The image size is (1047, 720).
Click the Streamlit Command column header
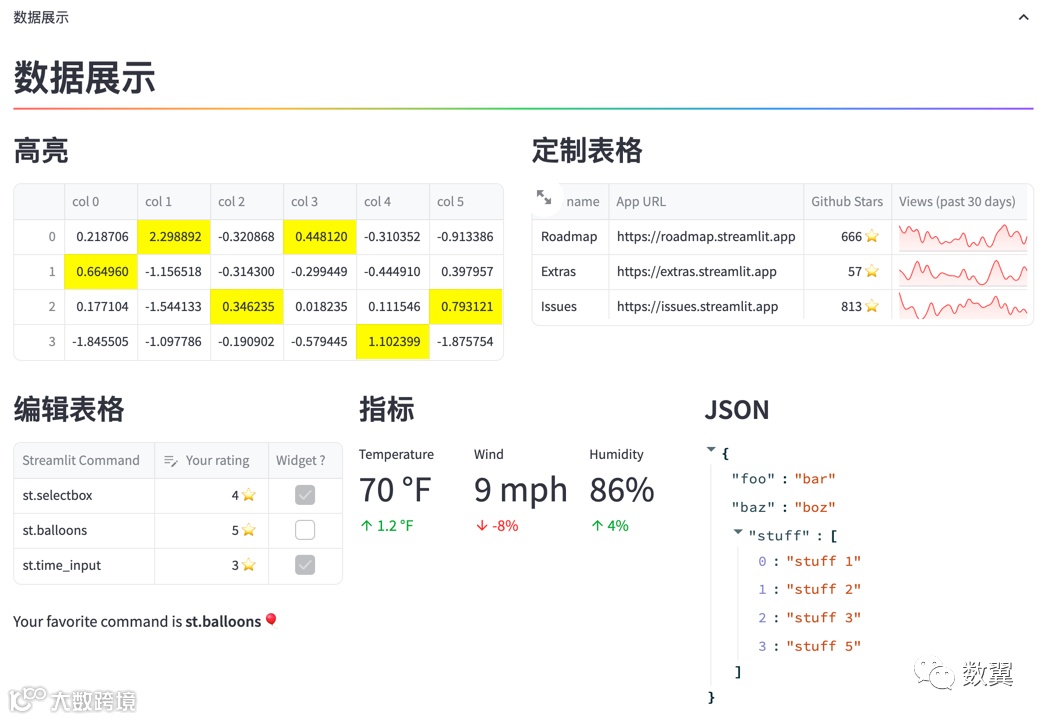point(84,460)
